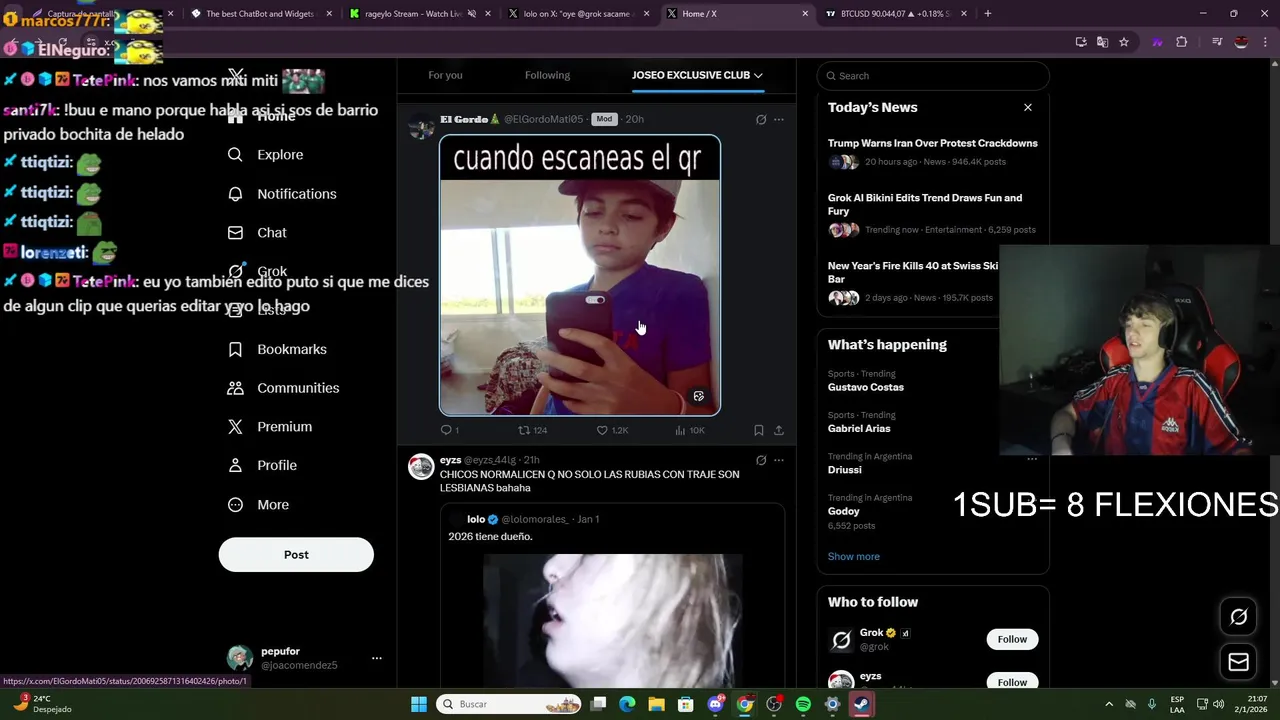1280x720 pixels.
Task: Open @lolomorales_ quoted post author
Action: point(535,519)
